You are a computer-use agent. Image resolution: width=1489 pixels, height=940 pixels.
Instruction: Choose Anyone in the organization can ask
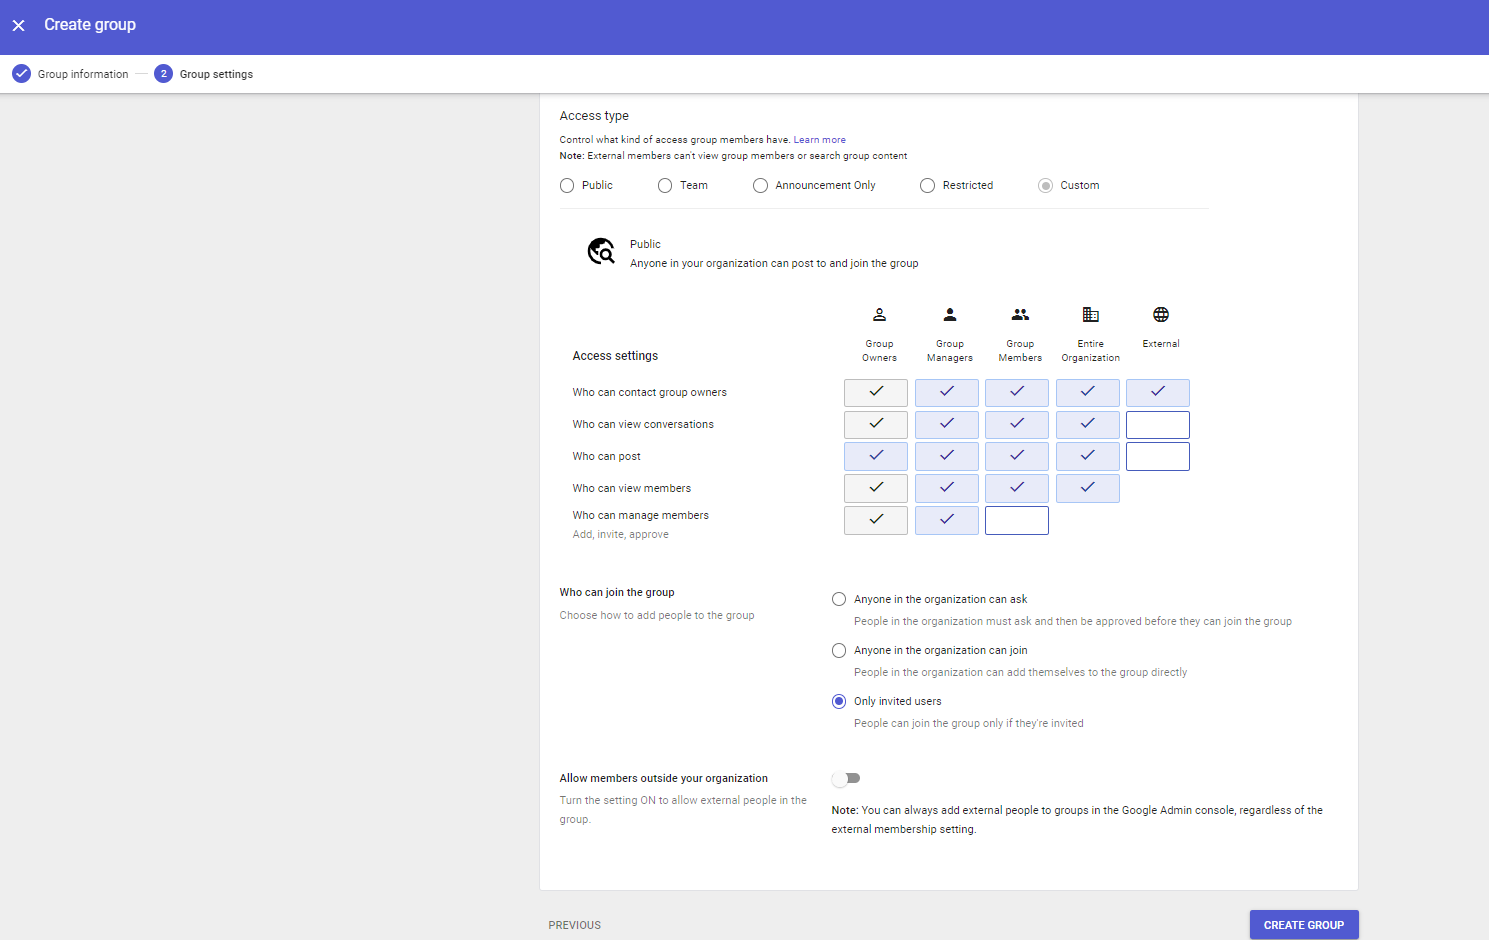click(838, 598)
